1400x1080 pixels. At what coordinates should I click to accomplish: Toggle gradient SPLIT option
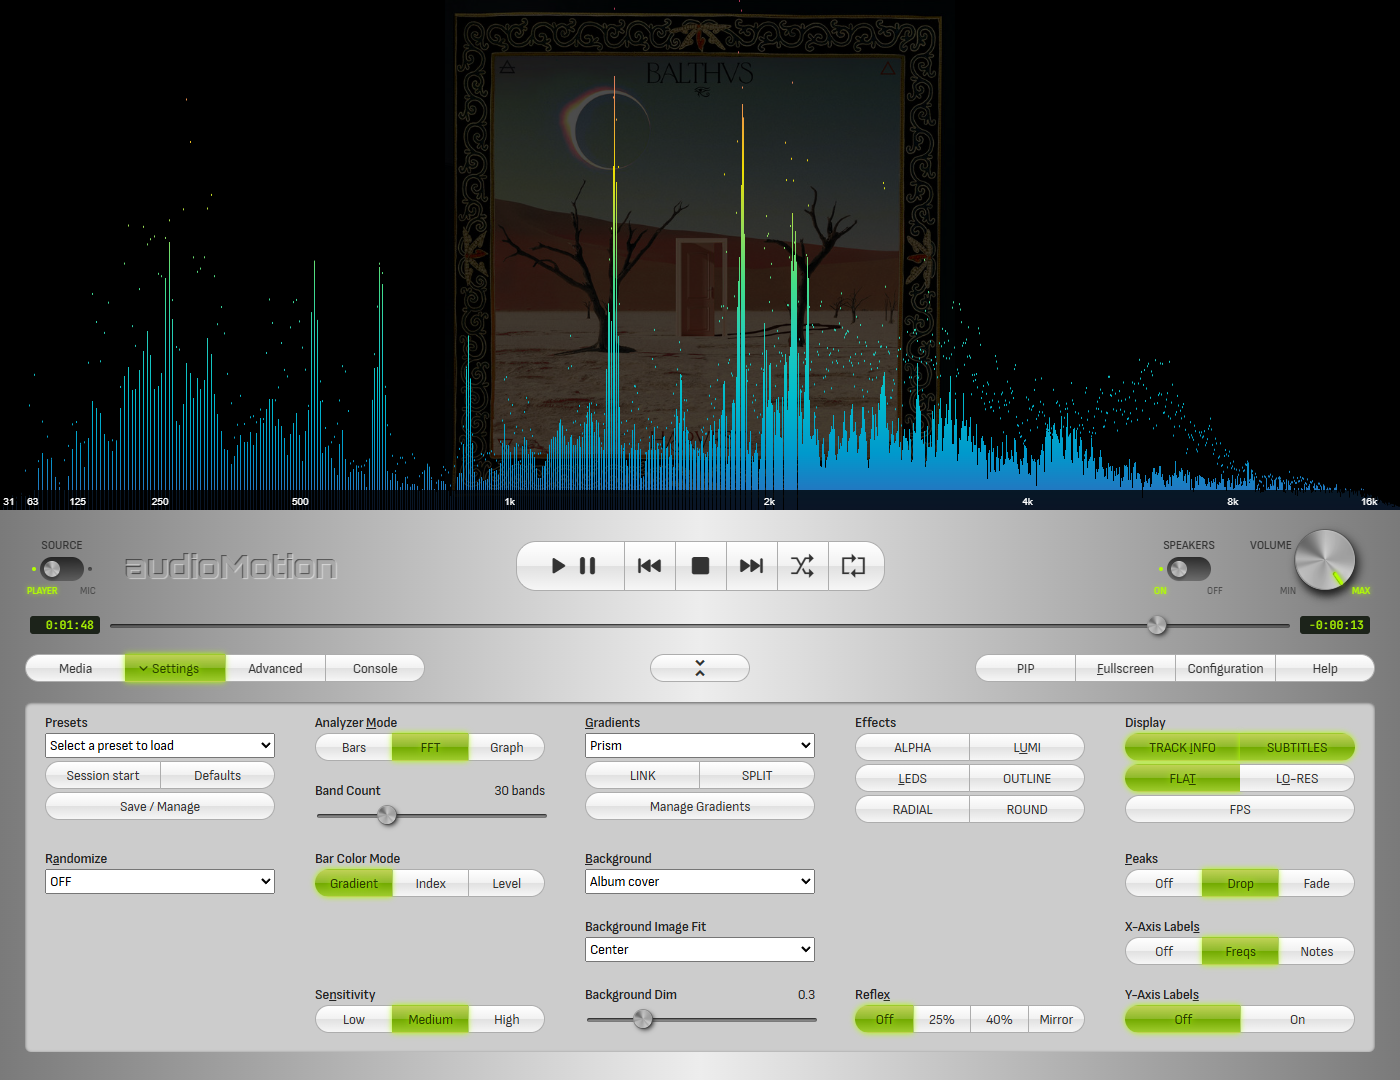tap(757, 775)
